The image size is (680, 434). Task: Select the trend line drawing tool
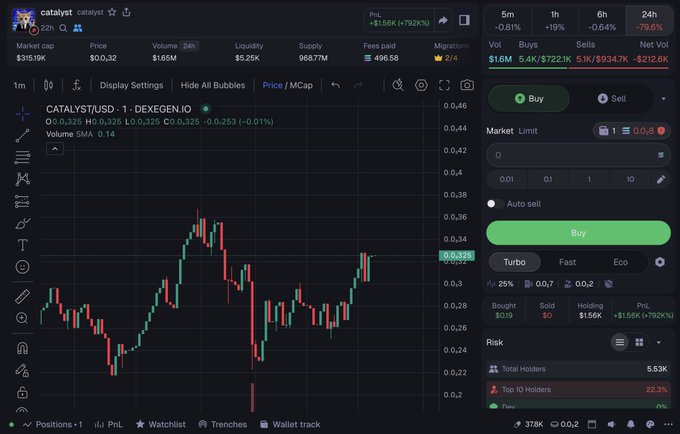click(23, 136)
